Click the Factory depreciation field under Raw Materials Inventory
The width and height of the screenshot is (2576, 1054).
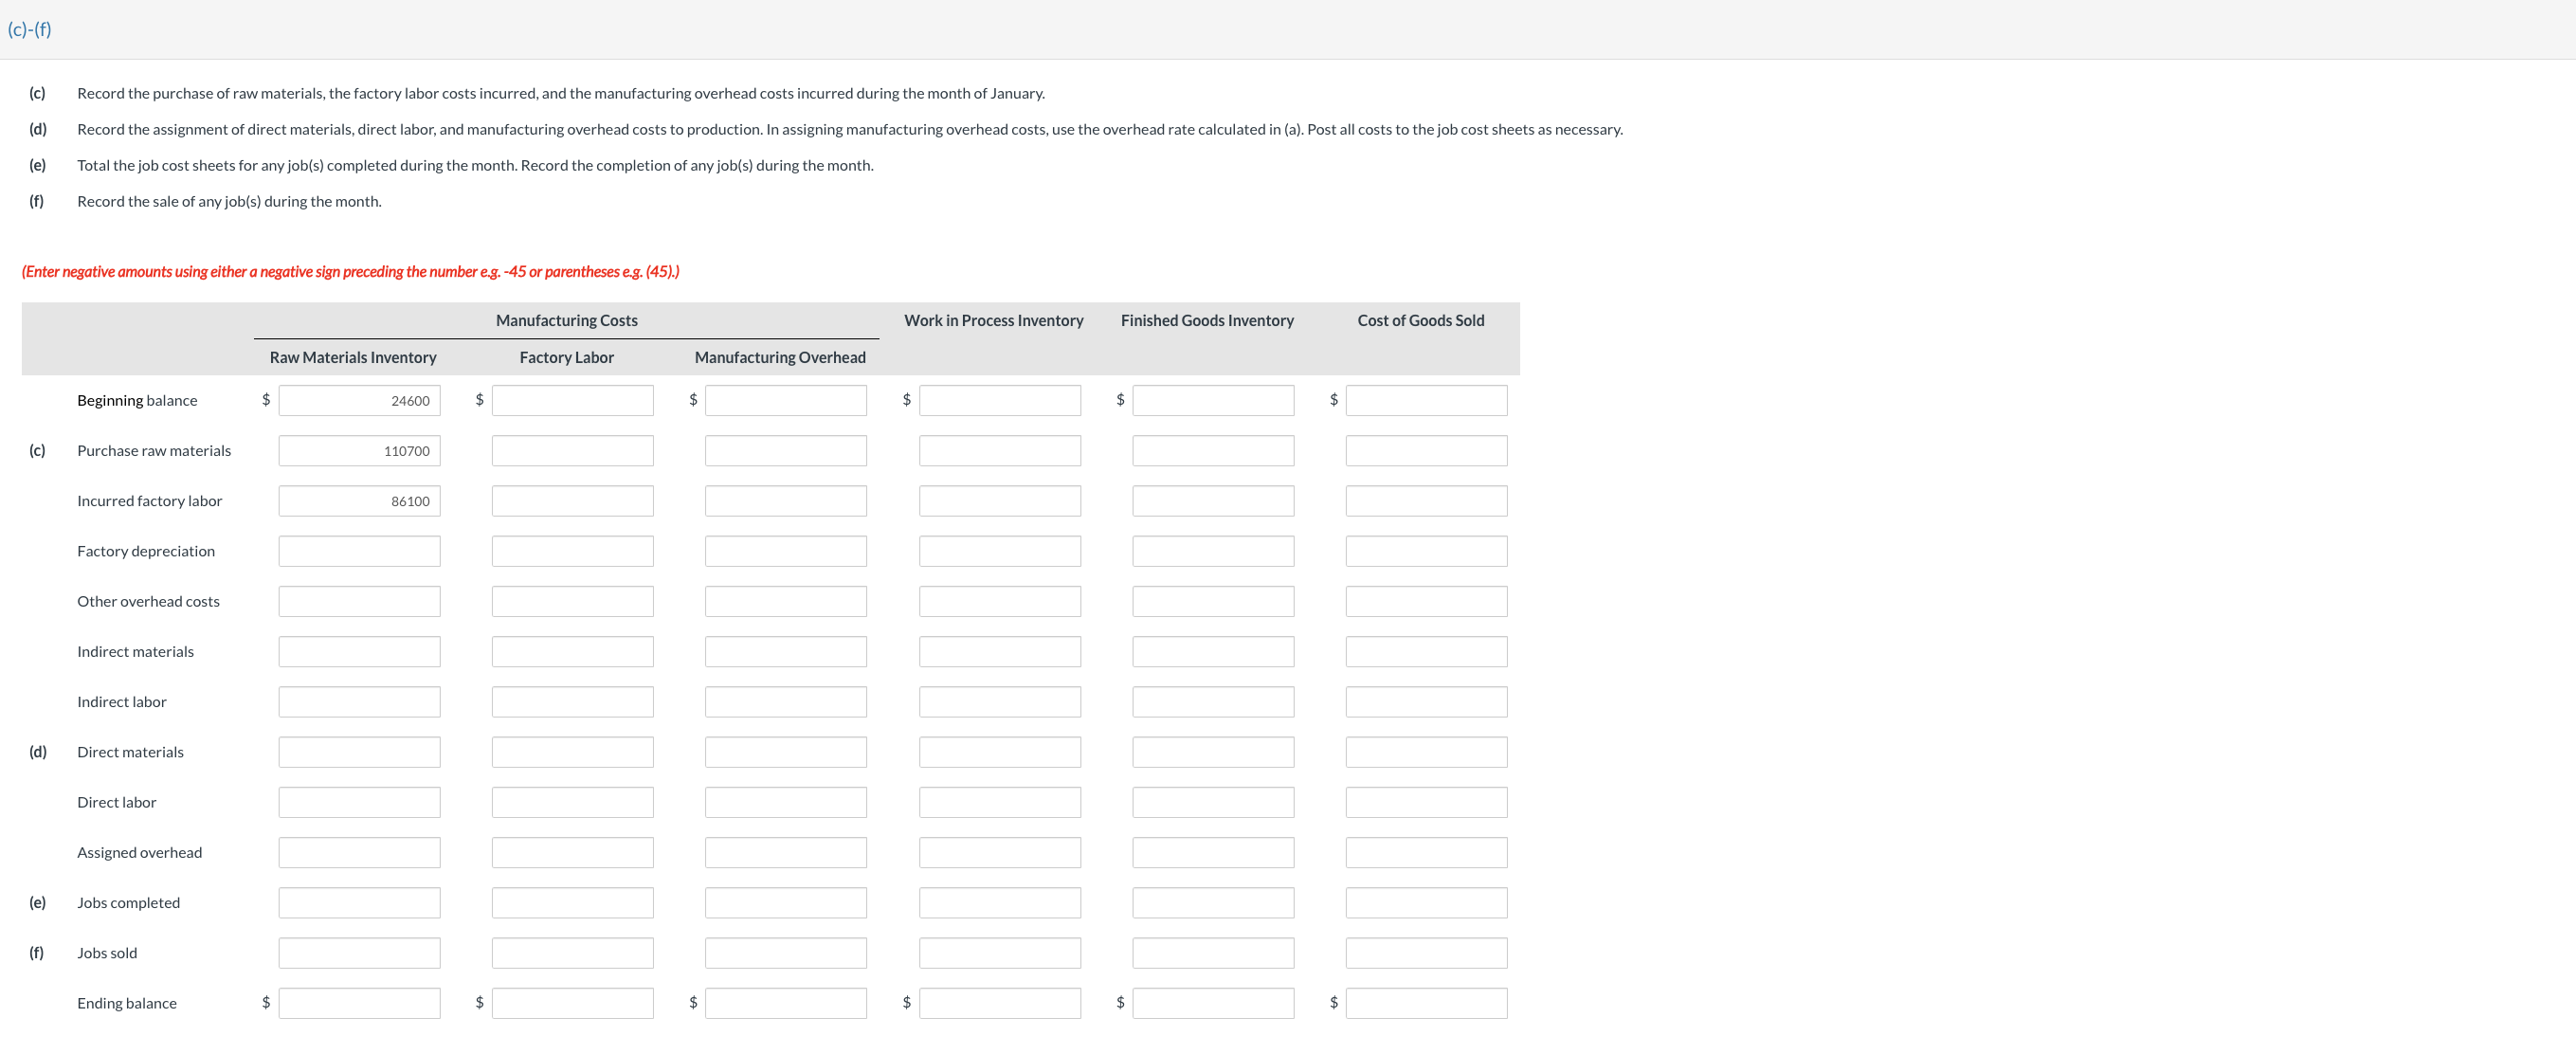(359, 551)
